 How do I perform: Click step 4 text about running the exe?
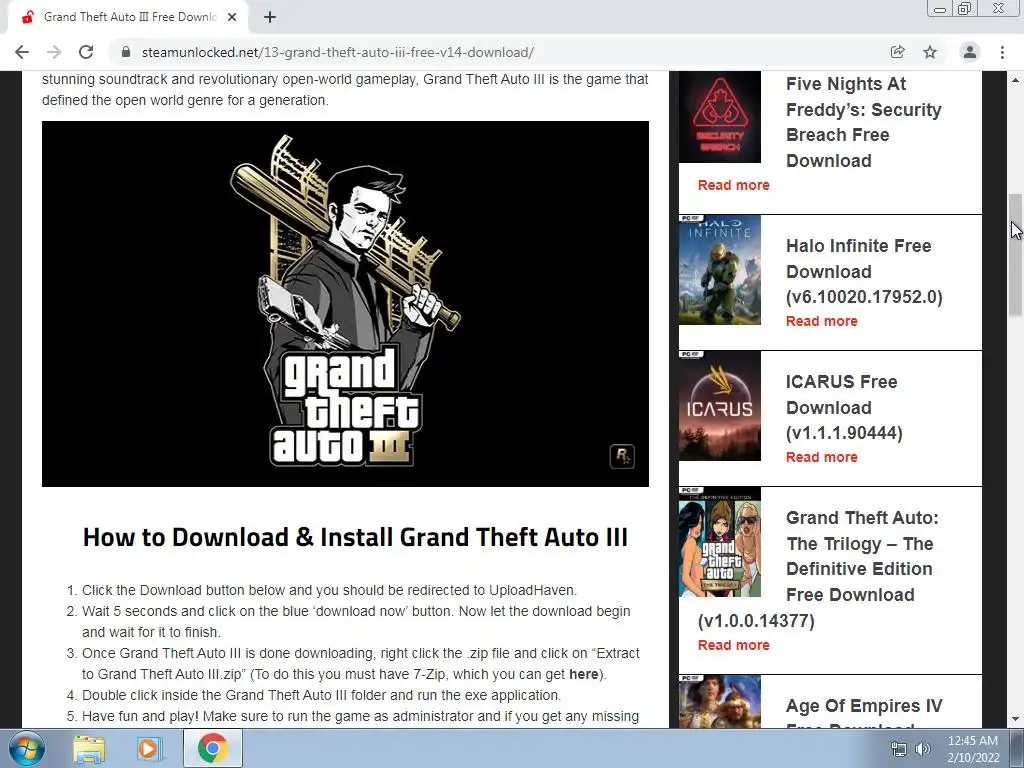tap(321, 695)
